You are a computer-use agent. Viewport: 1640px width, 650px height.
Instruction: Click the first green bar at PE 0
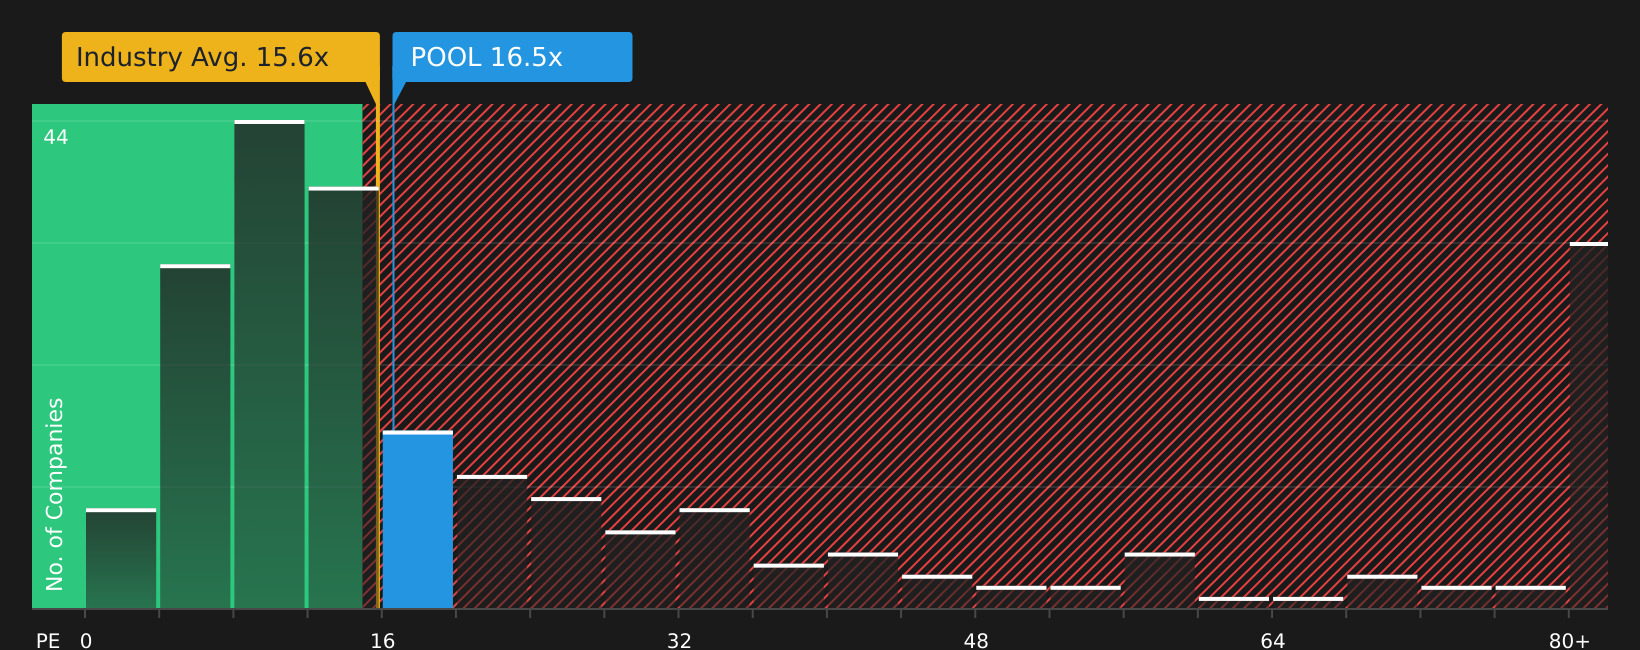tap(121, 559)
